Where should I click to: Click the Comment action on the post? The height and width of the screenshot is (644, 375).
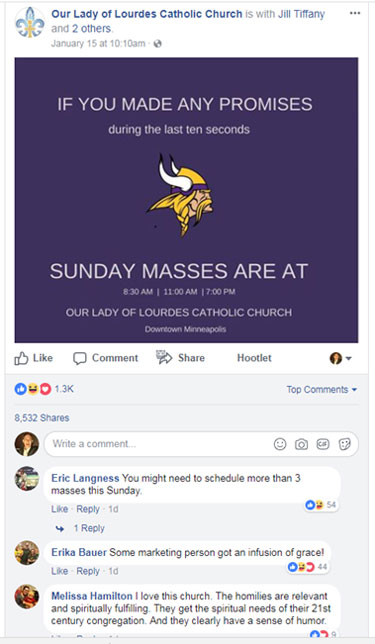106,358
